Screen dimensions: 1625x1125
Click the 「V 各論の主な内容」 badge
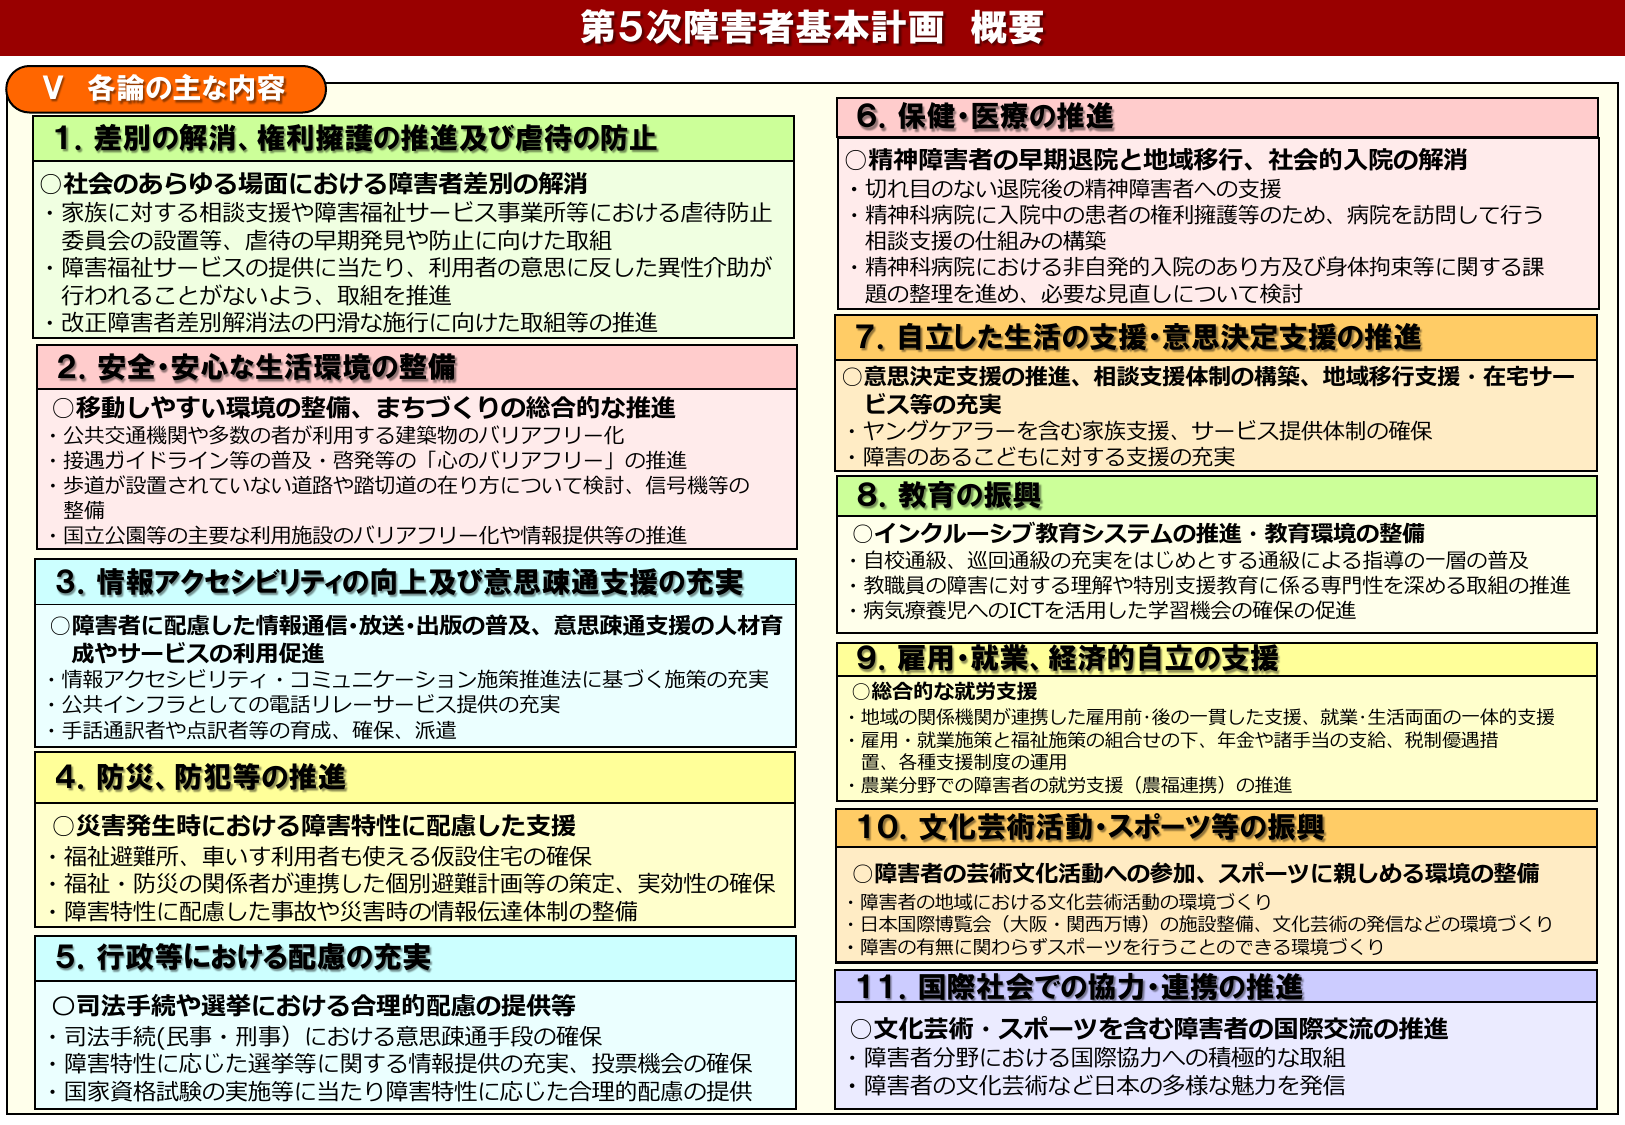point(167,88)
